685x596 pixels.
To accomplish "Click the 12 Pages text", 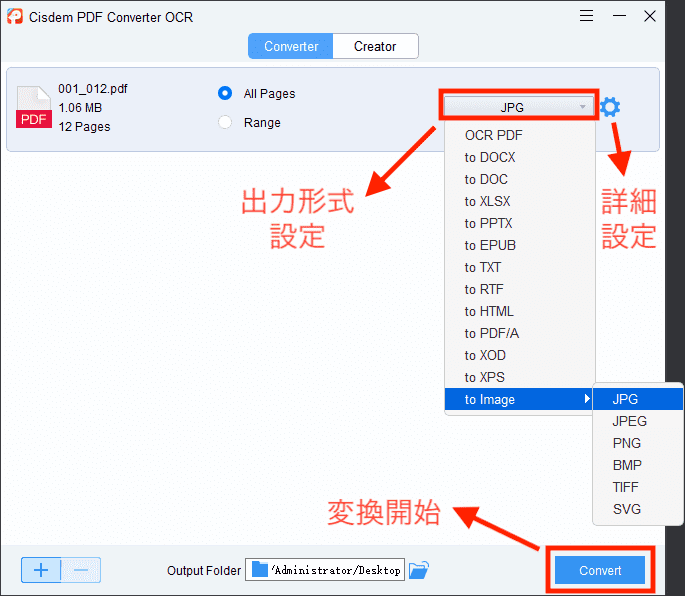I will tap(84, 127).
